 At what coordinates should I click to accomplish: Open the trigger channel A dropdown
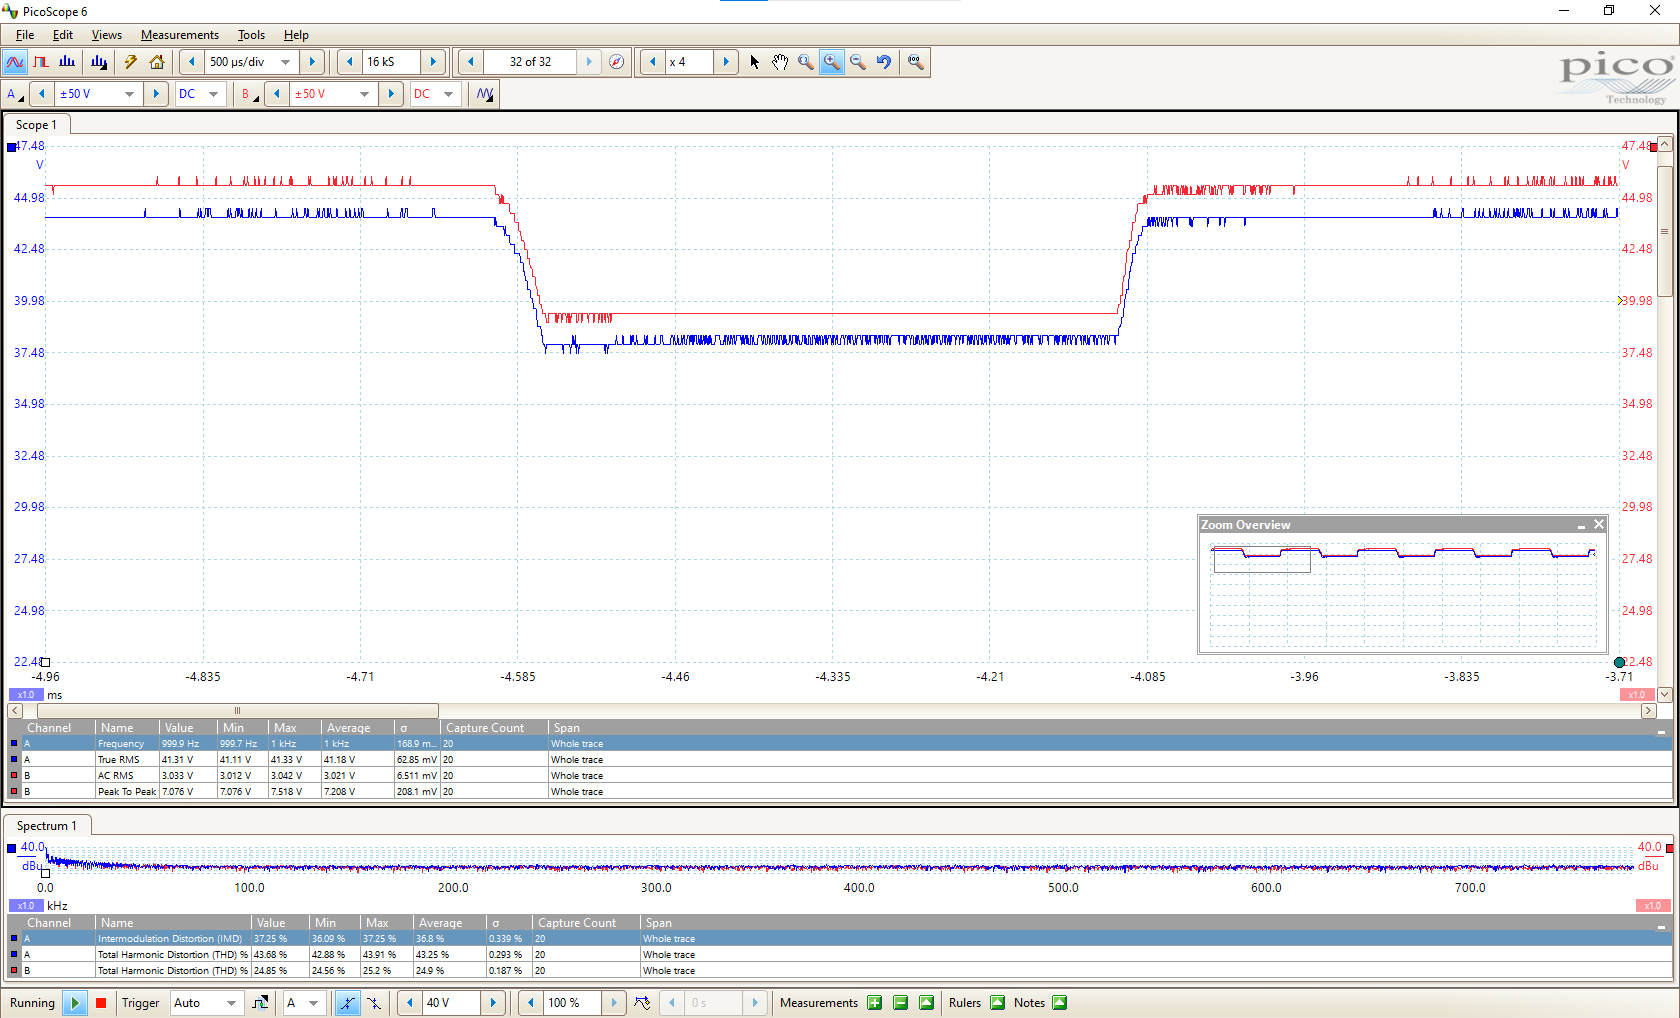click(x=313, y=1003)
